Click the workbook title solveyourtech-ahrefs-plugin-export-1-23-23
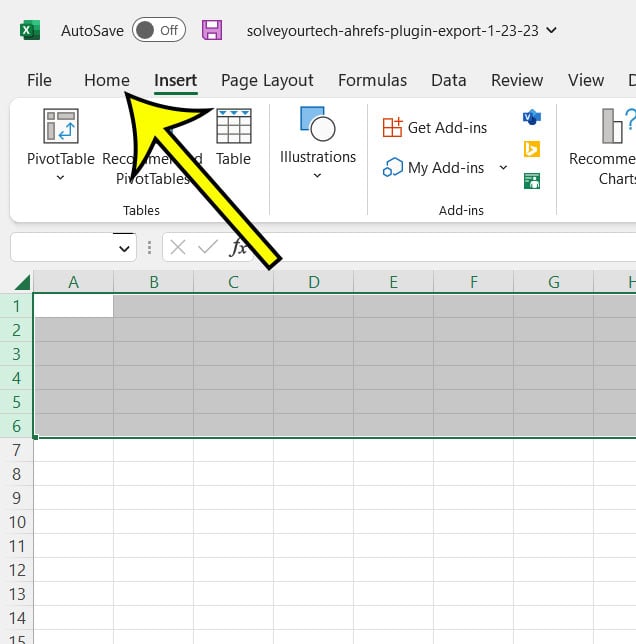 (x=393, y=31)
